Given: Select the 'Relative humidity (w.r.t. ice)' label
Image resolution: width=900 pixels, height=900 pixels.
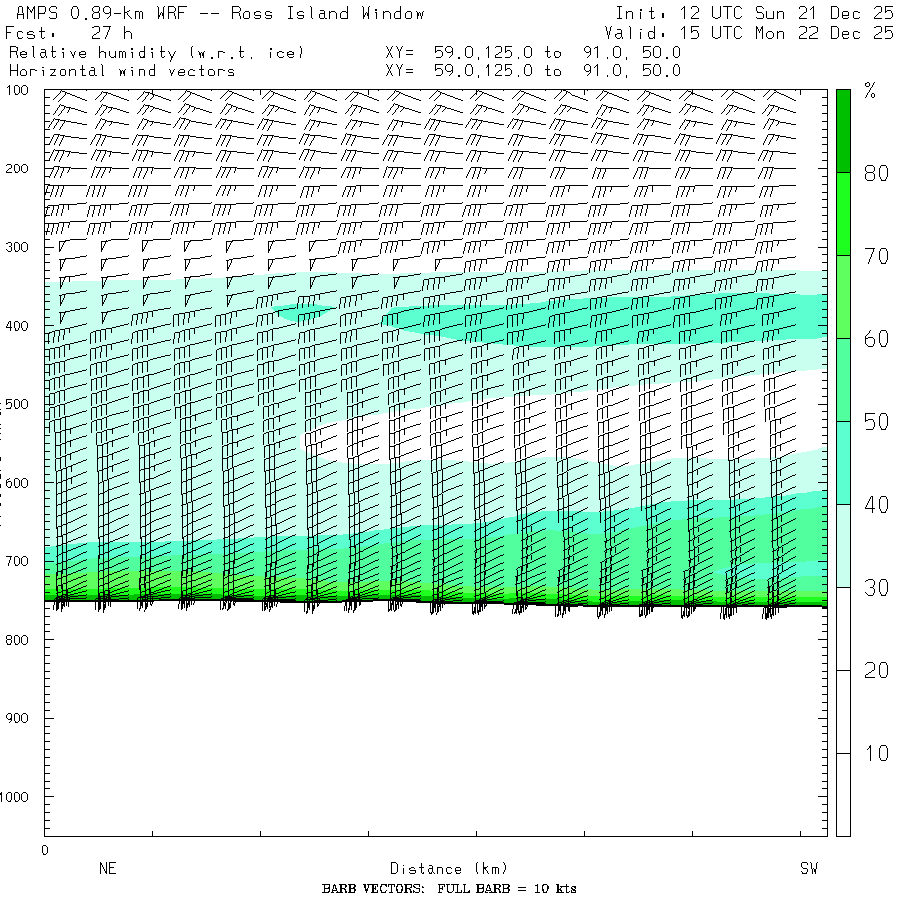Looking at the screenshot, I should (156, 52).
